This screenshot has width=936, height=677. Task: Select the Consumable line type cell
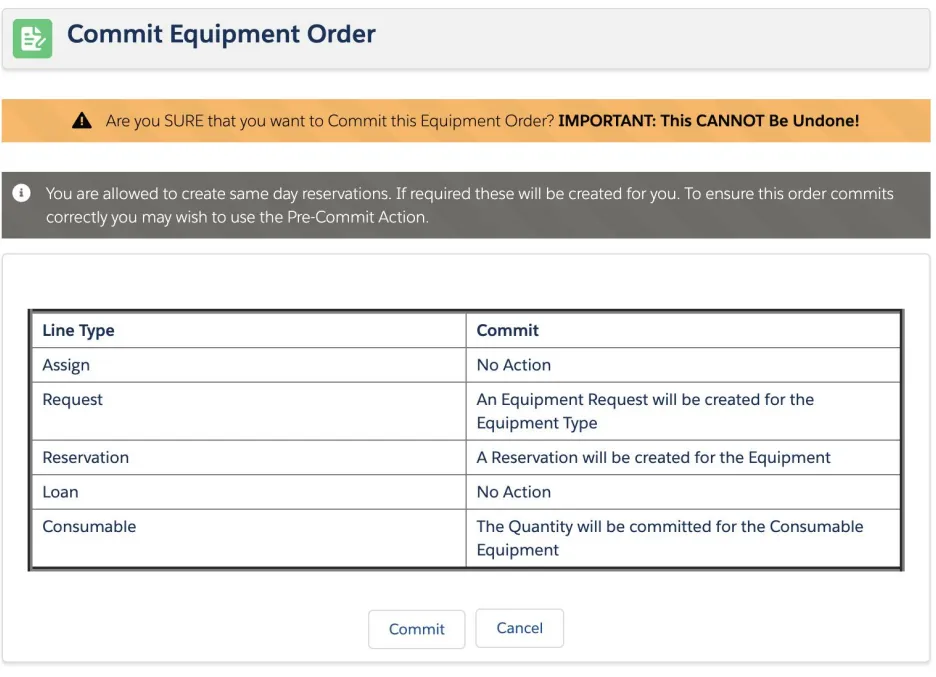click(x=249, y=538)
